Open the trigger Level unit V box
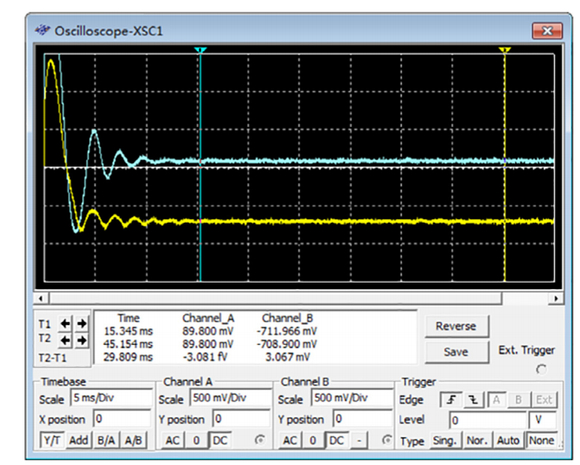Image resolution: width=580 pixels, height=465 pixels. coord(543,420)
